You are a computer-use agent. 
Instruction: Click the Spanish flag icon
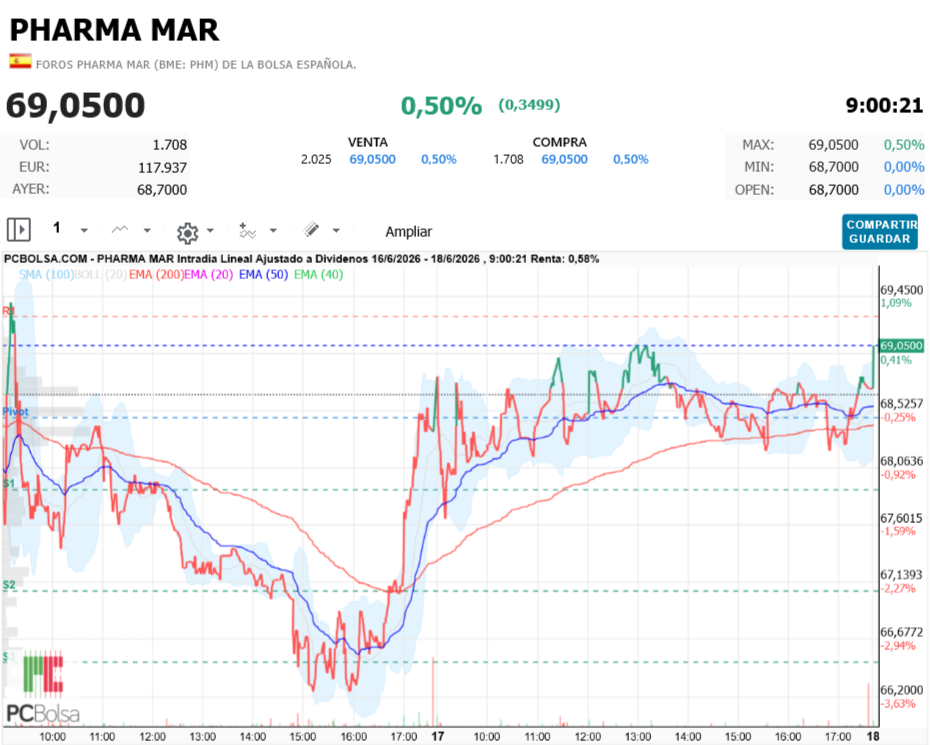point(20,61)
